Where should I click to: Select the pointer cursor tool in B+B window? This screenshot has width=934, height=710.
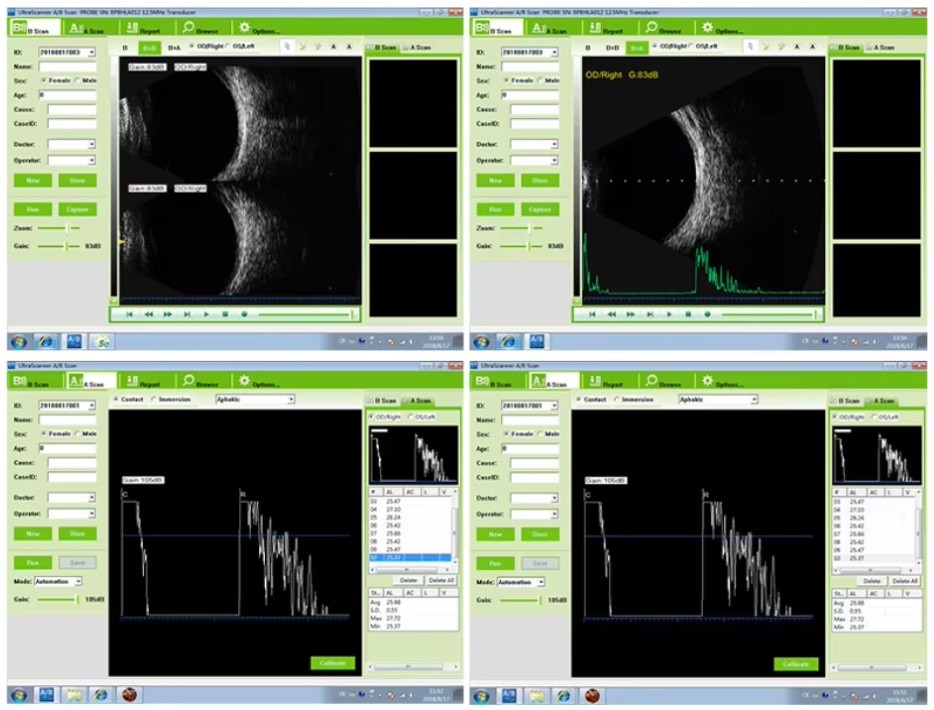[287, 46]
